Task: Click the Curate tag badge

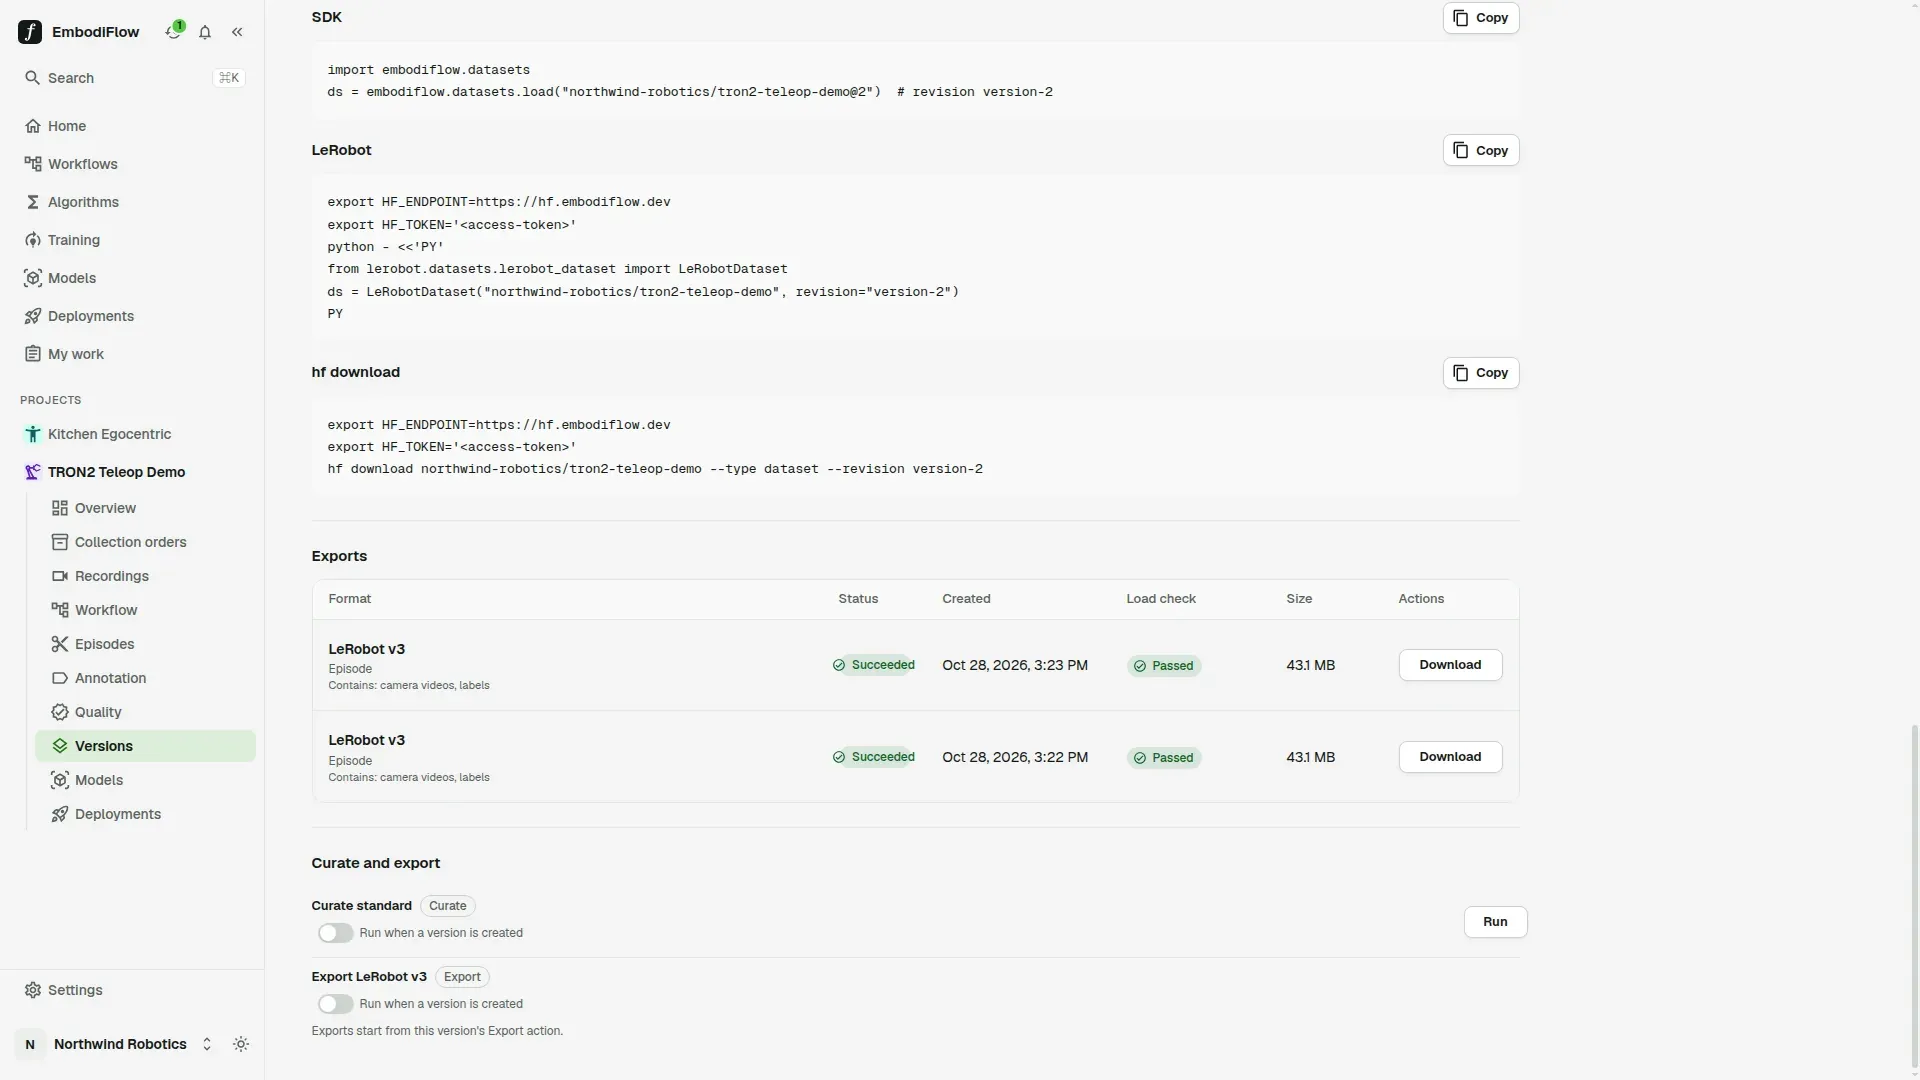Action: coord(447,906)
